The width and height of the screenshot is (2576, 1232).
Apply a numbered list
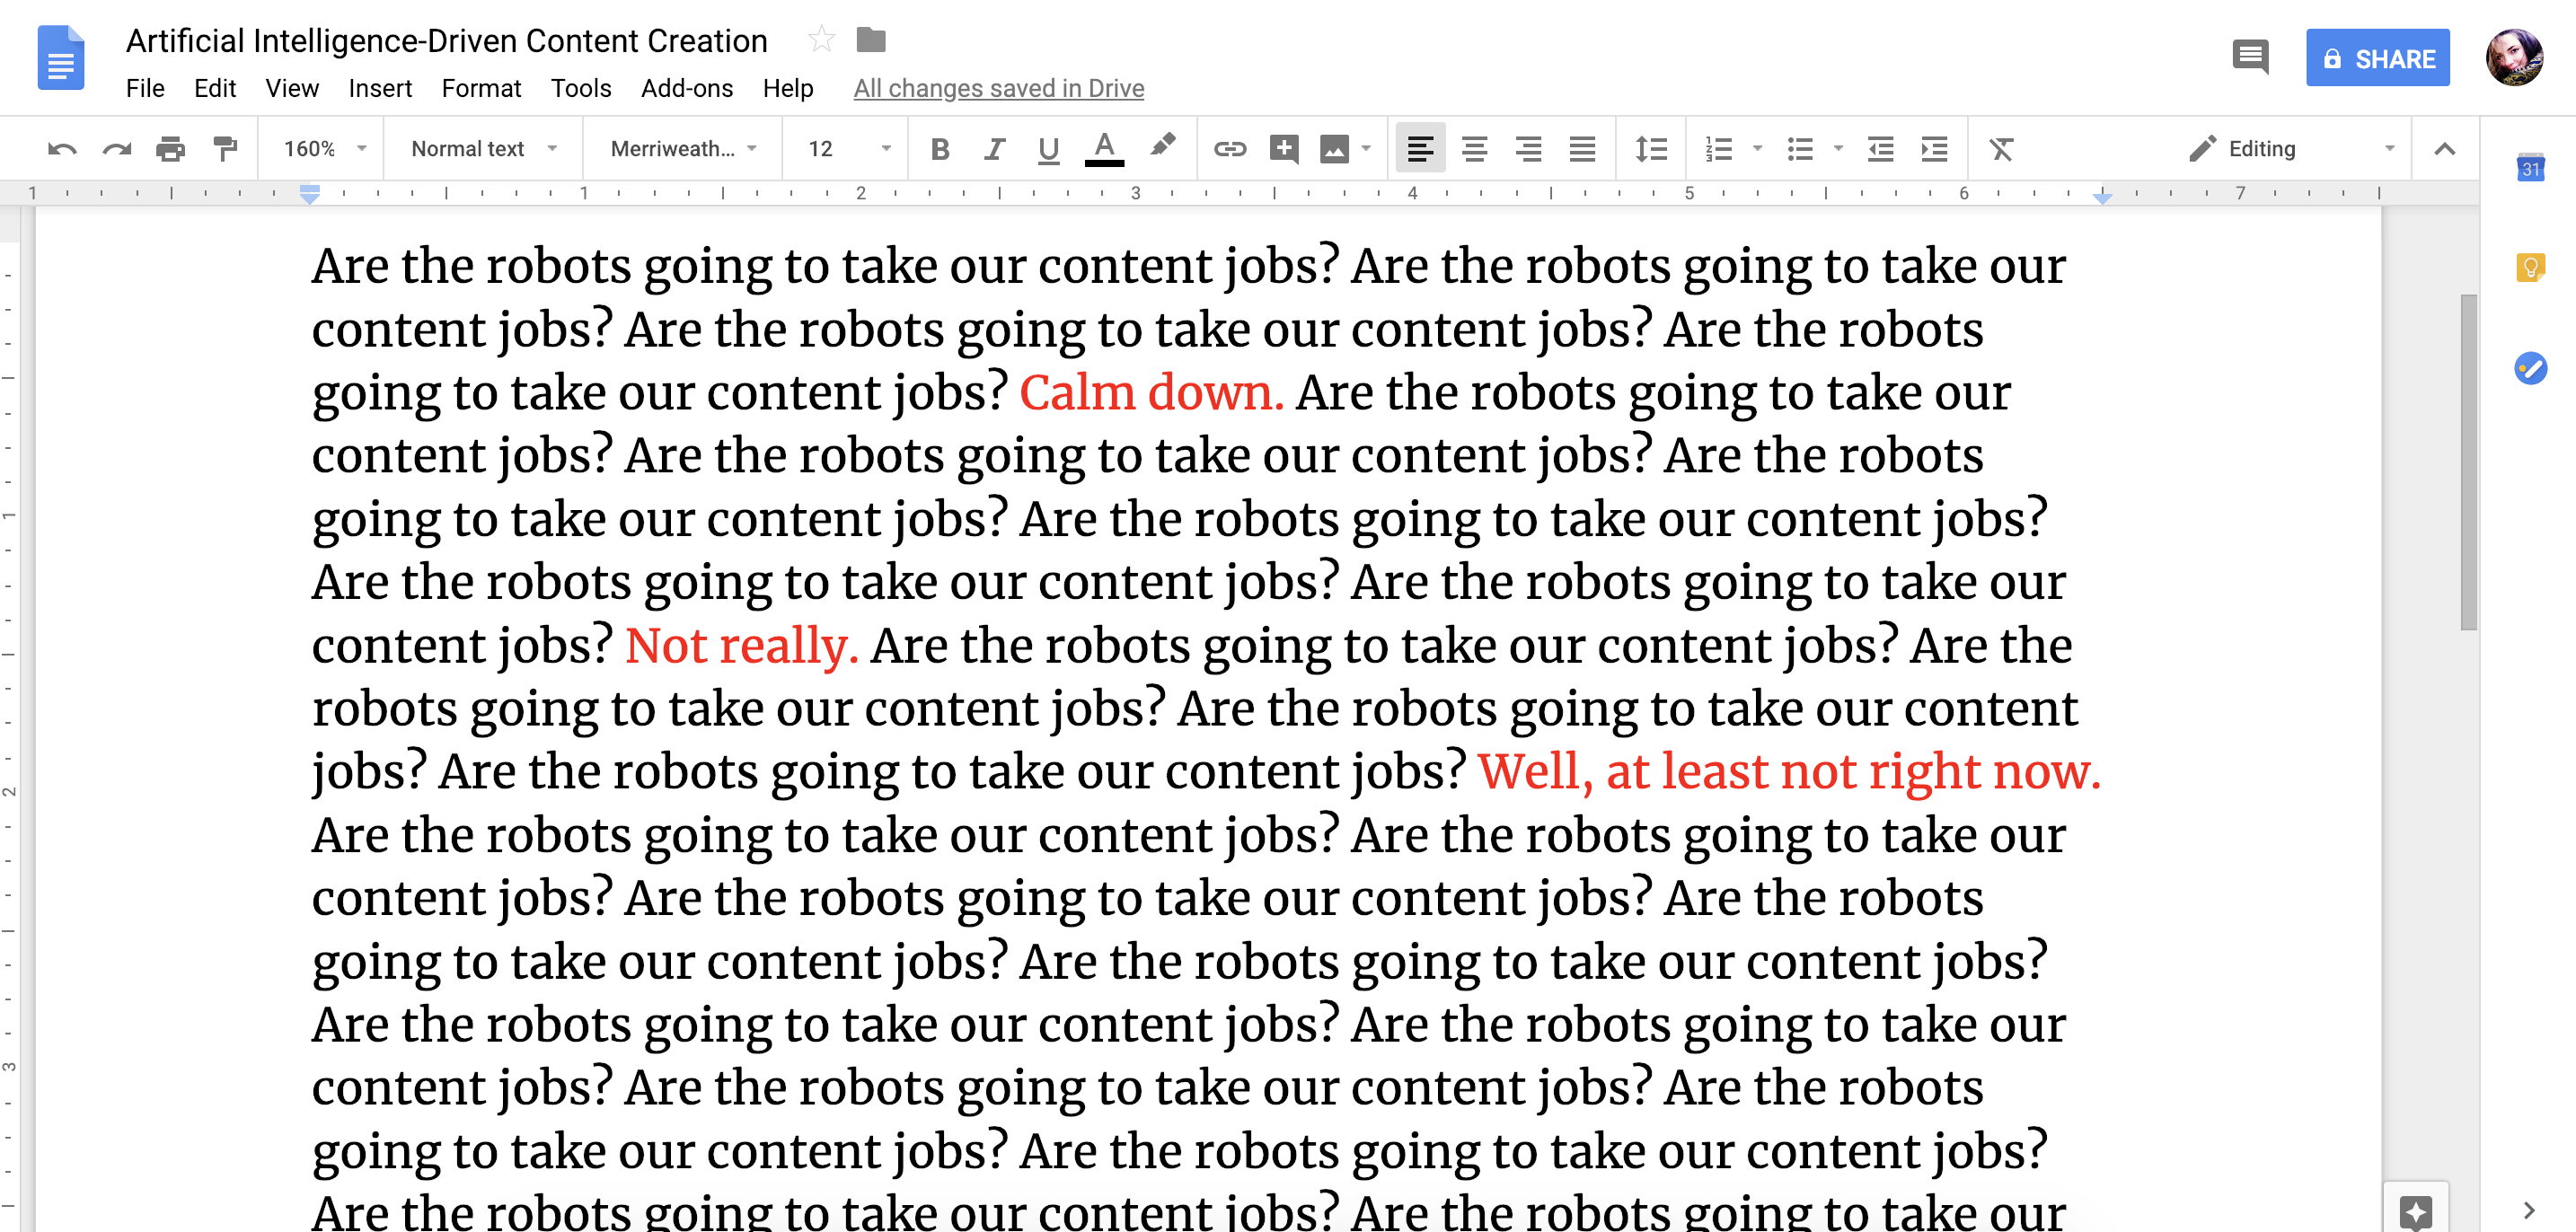[x=1719, y=149]
